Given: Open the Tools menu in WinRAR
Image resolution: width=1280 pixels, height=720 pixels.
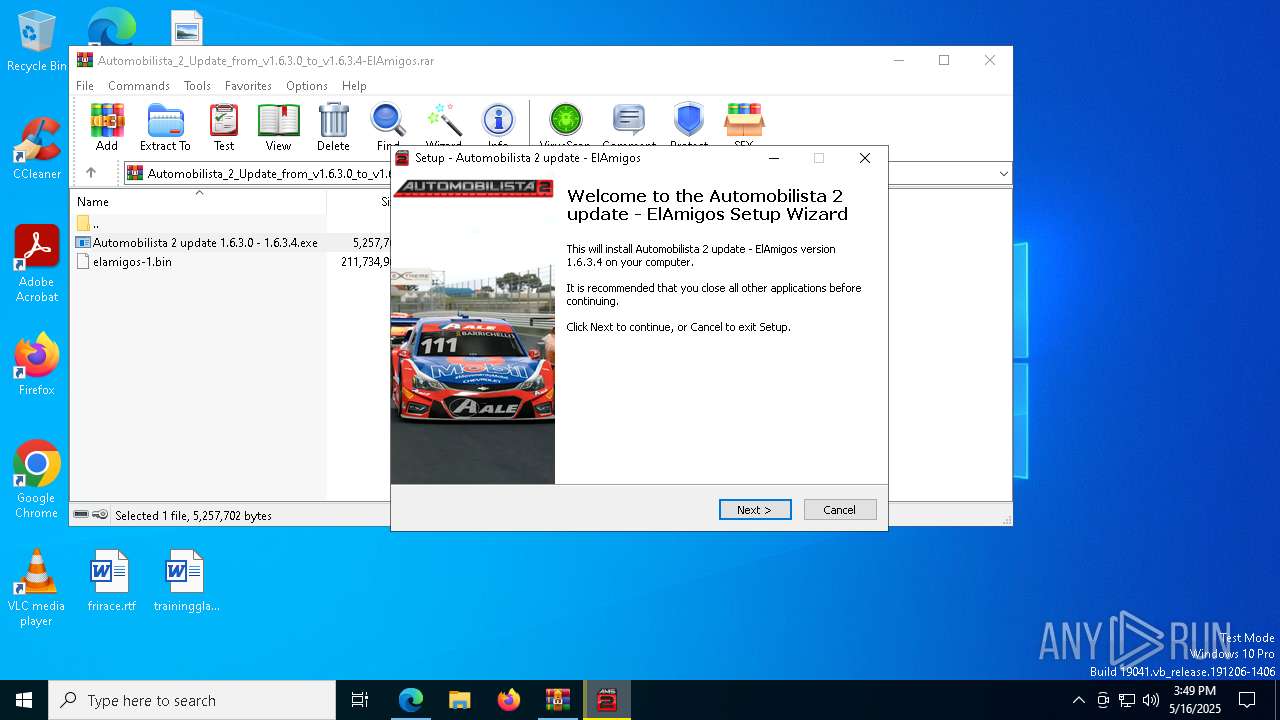Looking at the screenshot, I should click(197, 86).
